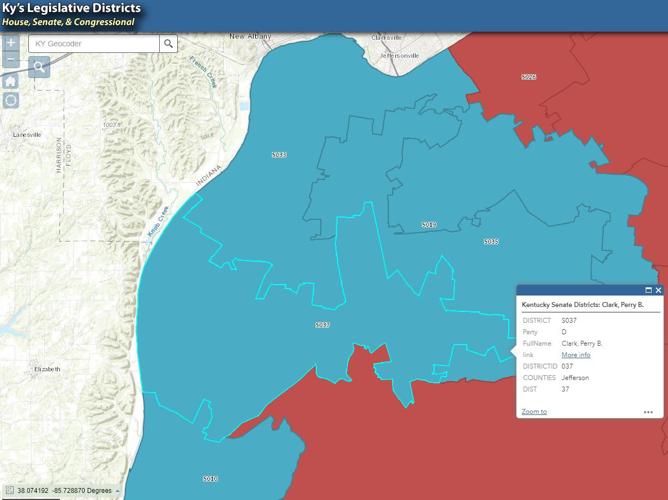This screenshot has width=668, height=500.
Task: Click Ky's Legislative Districts title
Action: [x=70, y=8]
